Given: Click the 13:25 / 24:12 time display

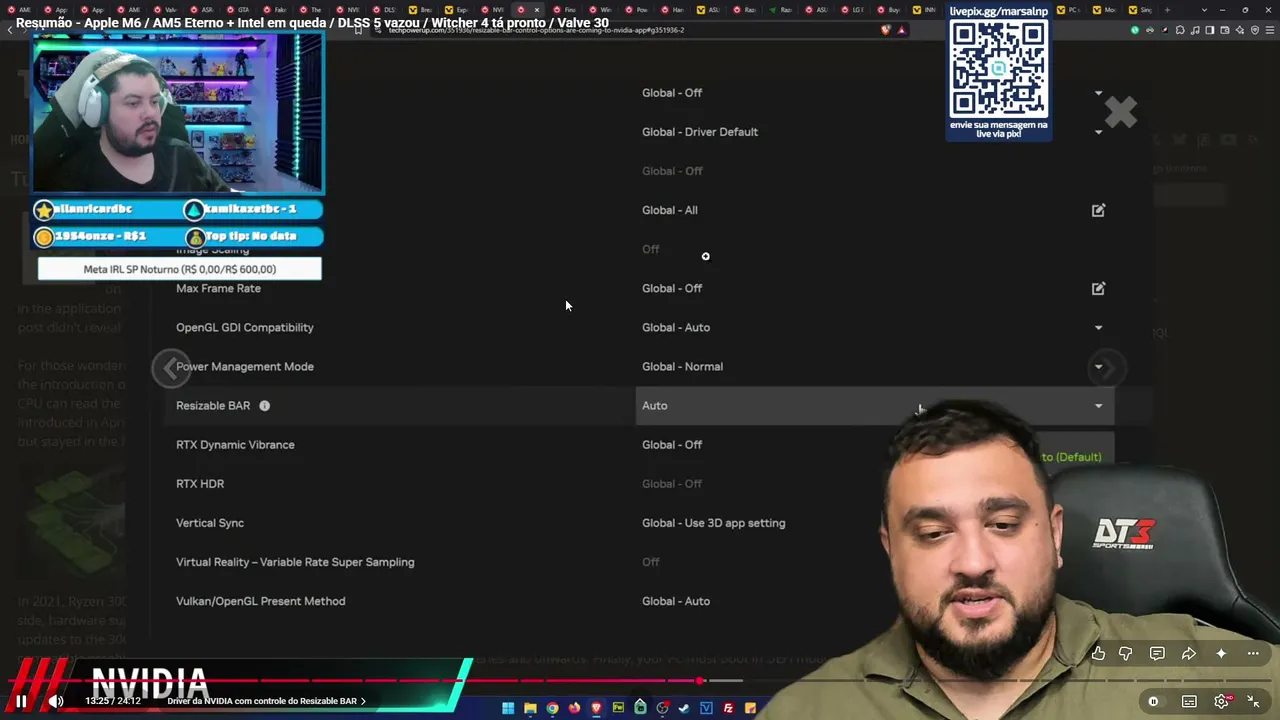Looking at the screenshot, I should 113,701.
